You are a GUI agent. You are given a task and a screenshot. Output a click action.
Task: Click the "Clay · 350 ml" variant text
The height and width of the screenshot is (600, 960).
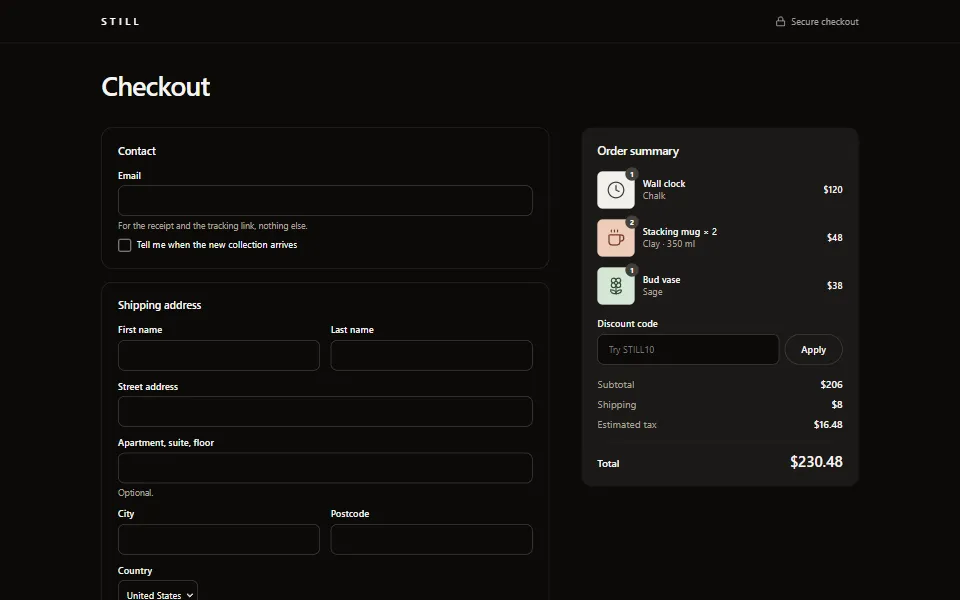[x=669, y=244]
